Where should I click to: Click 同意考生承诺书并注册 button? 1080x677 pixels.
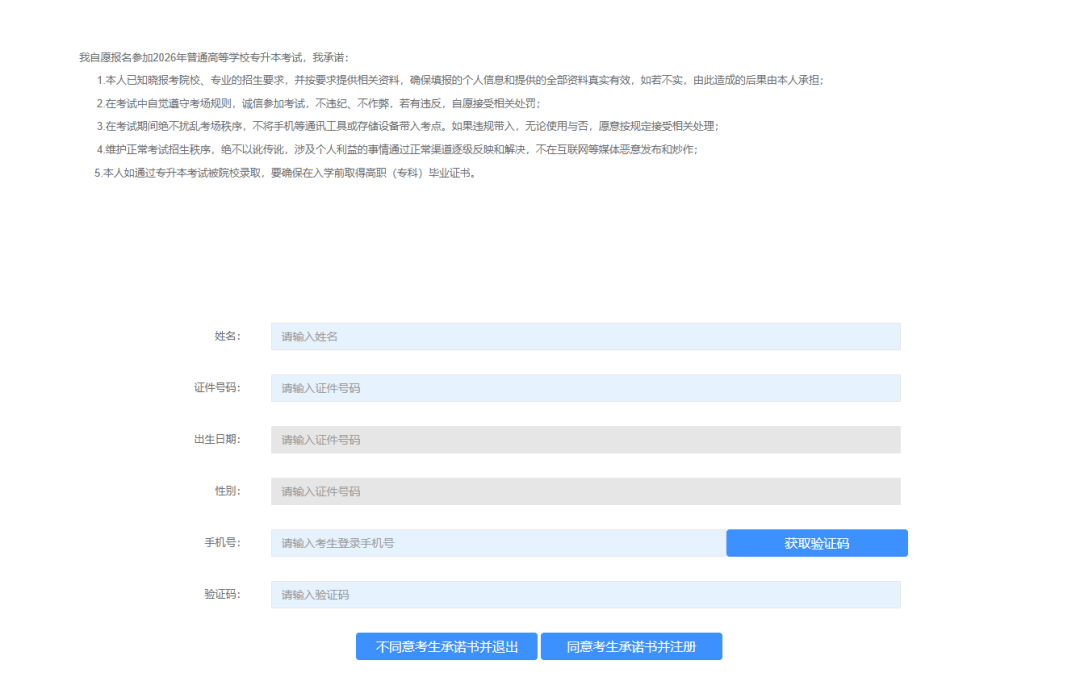click(x=631, y=647)
